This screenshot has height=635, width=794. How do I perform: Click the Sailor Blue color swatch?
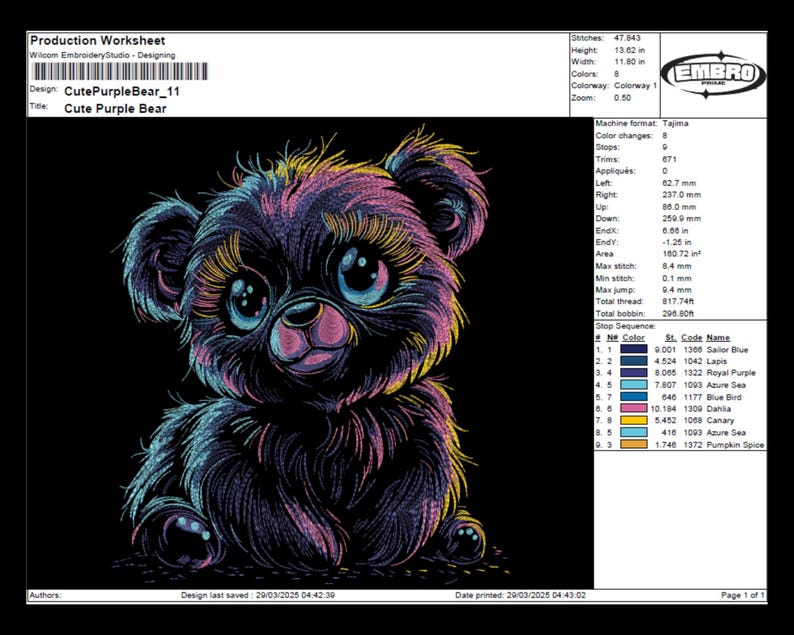pos(633,349)
